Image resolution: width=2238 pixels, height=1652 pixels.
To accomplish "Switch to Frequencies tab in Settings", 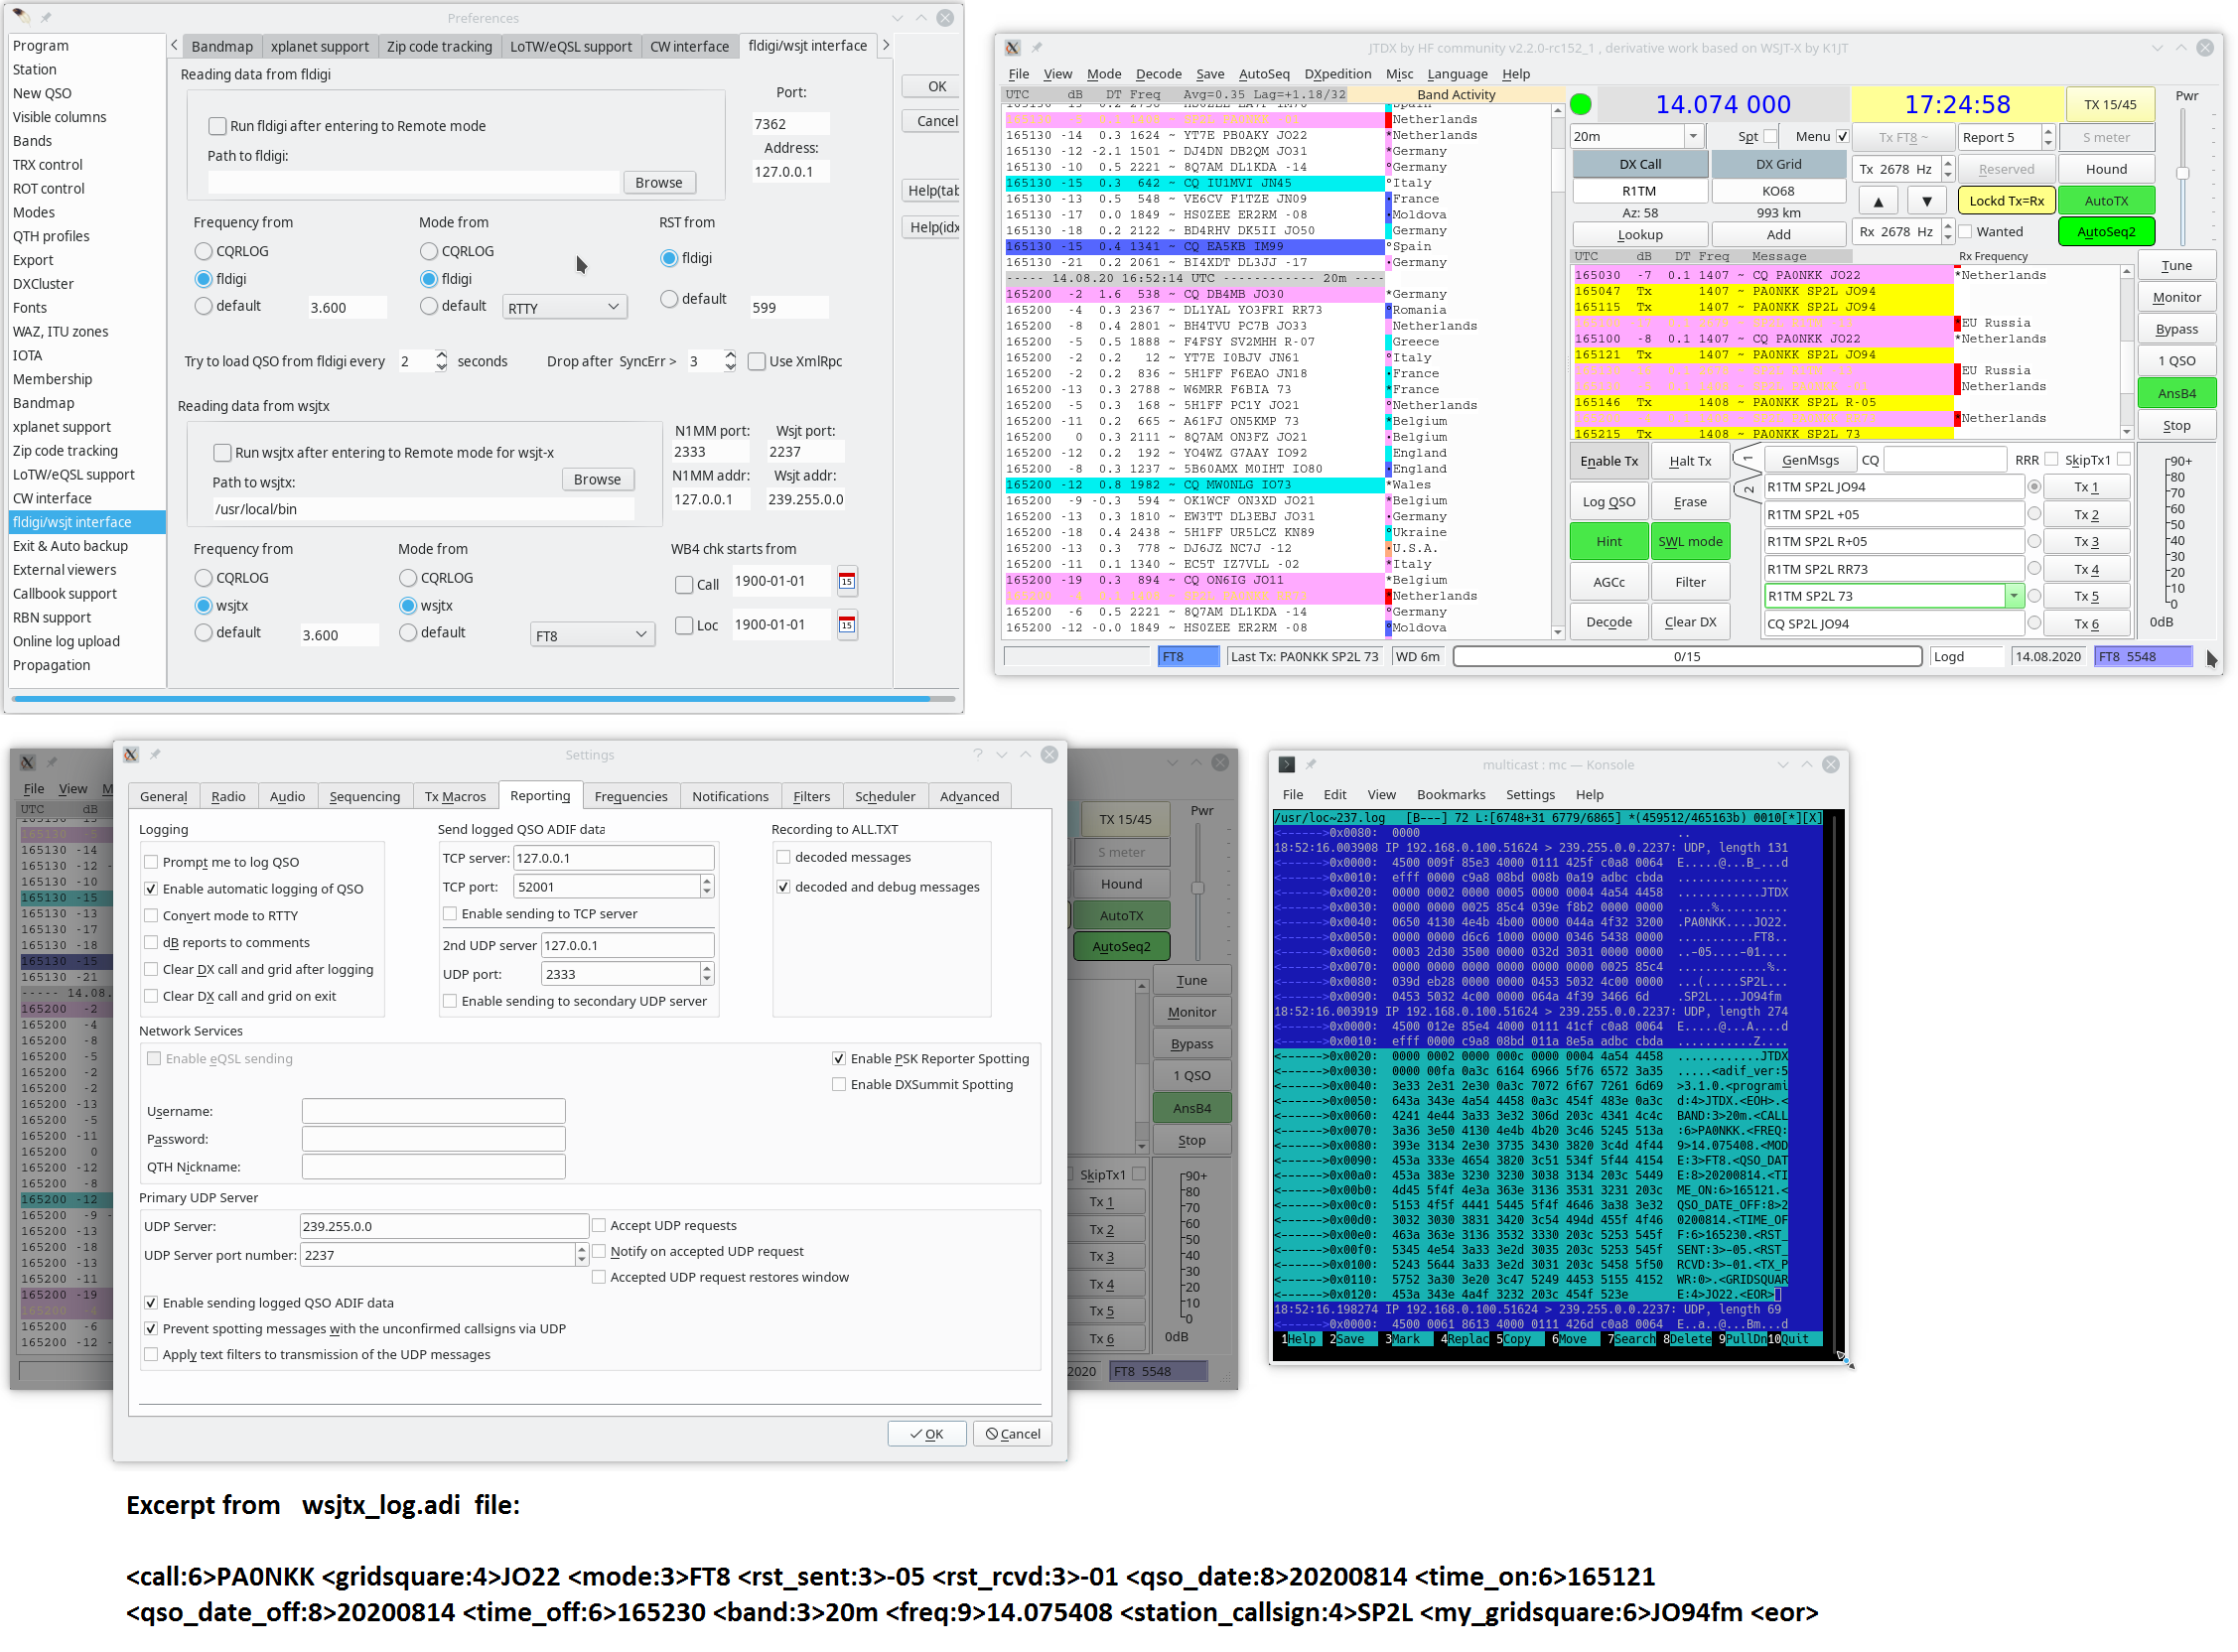I will 631,797.
